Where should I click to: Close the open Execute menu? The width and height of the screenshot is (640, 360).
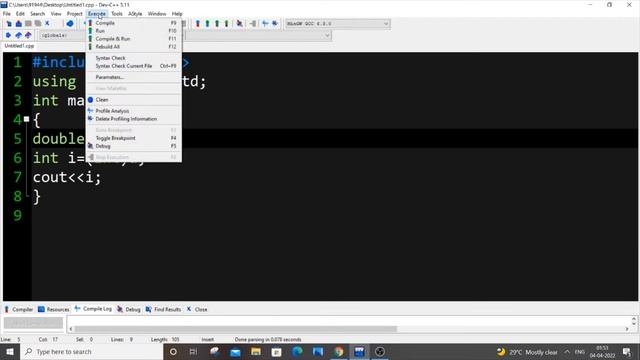(97, 13)
